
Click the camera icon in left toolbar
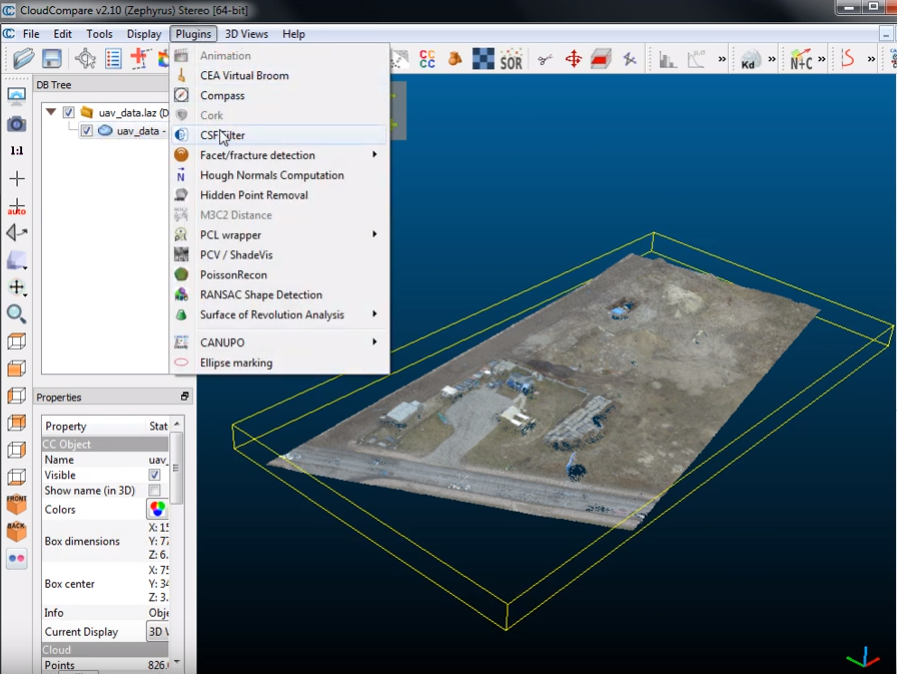tap(17, 124)
